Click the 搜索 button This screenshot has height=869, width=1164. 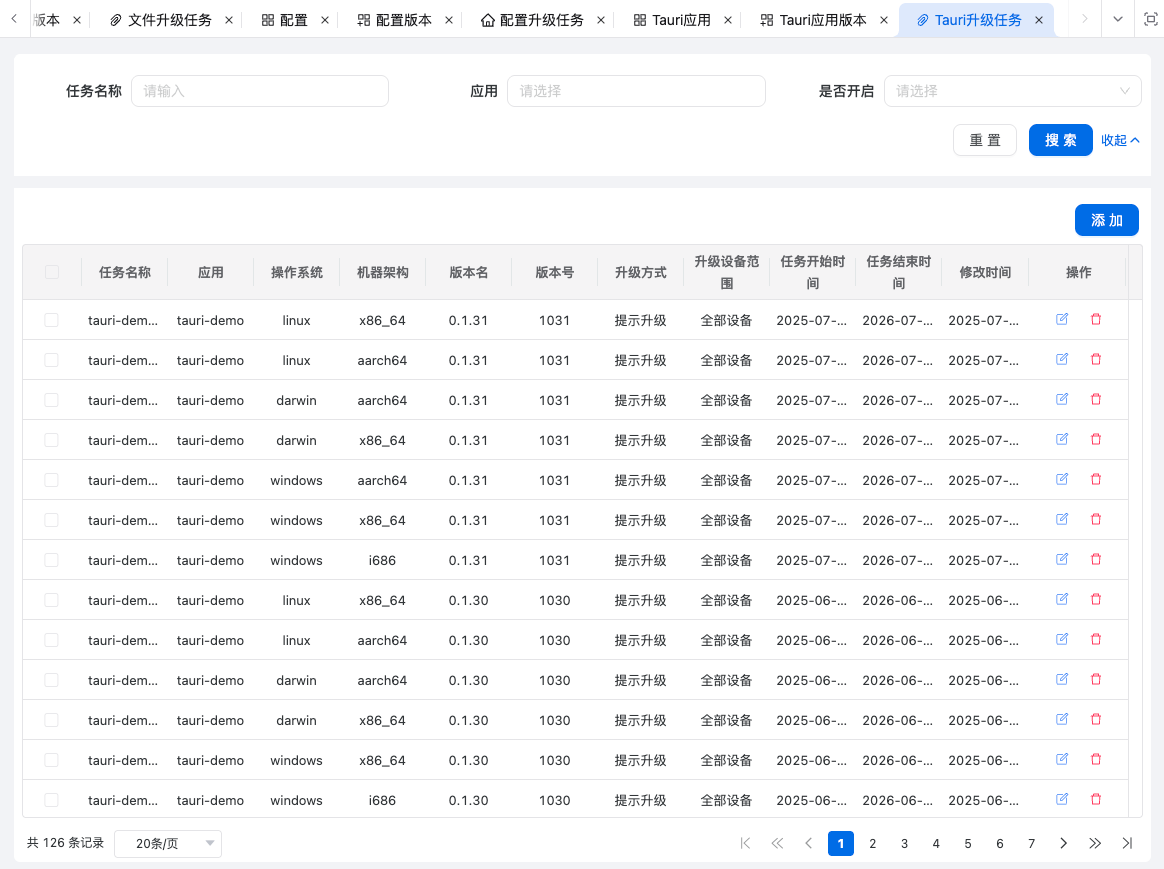click(1060, 140)
